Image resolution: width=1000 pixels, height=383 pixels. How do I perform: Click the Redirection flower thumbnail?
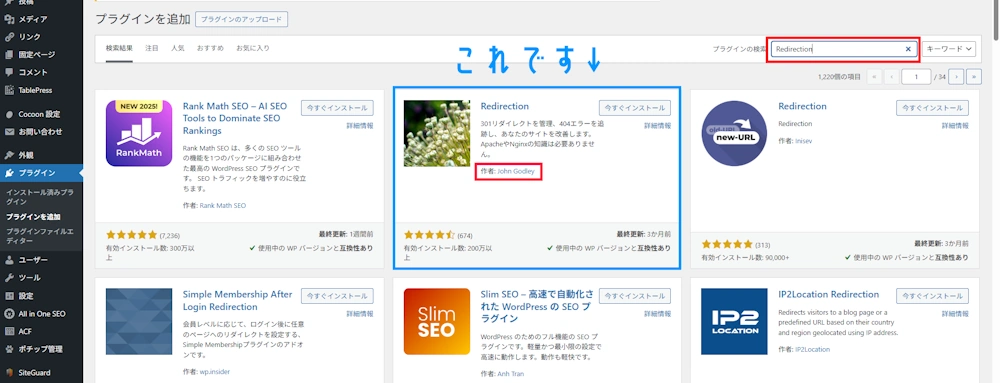[437, 133]
